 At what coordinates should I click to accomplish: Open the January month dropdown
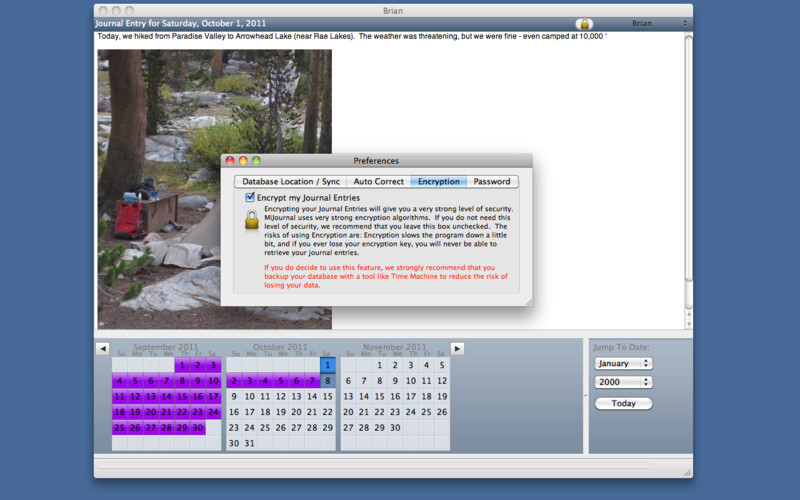pyautogui.click(x=622, y=363)
